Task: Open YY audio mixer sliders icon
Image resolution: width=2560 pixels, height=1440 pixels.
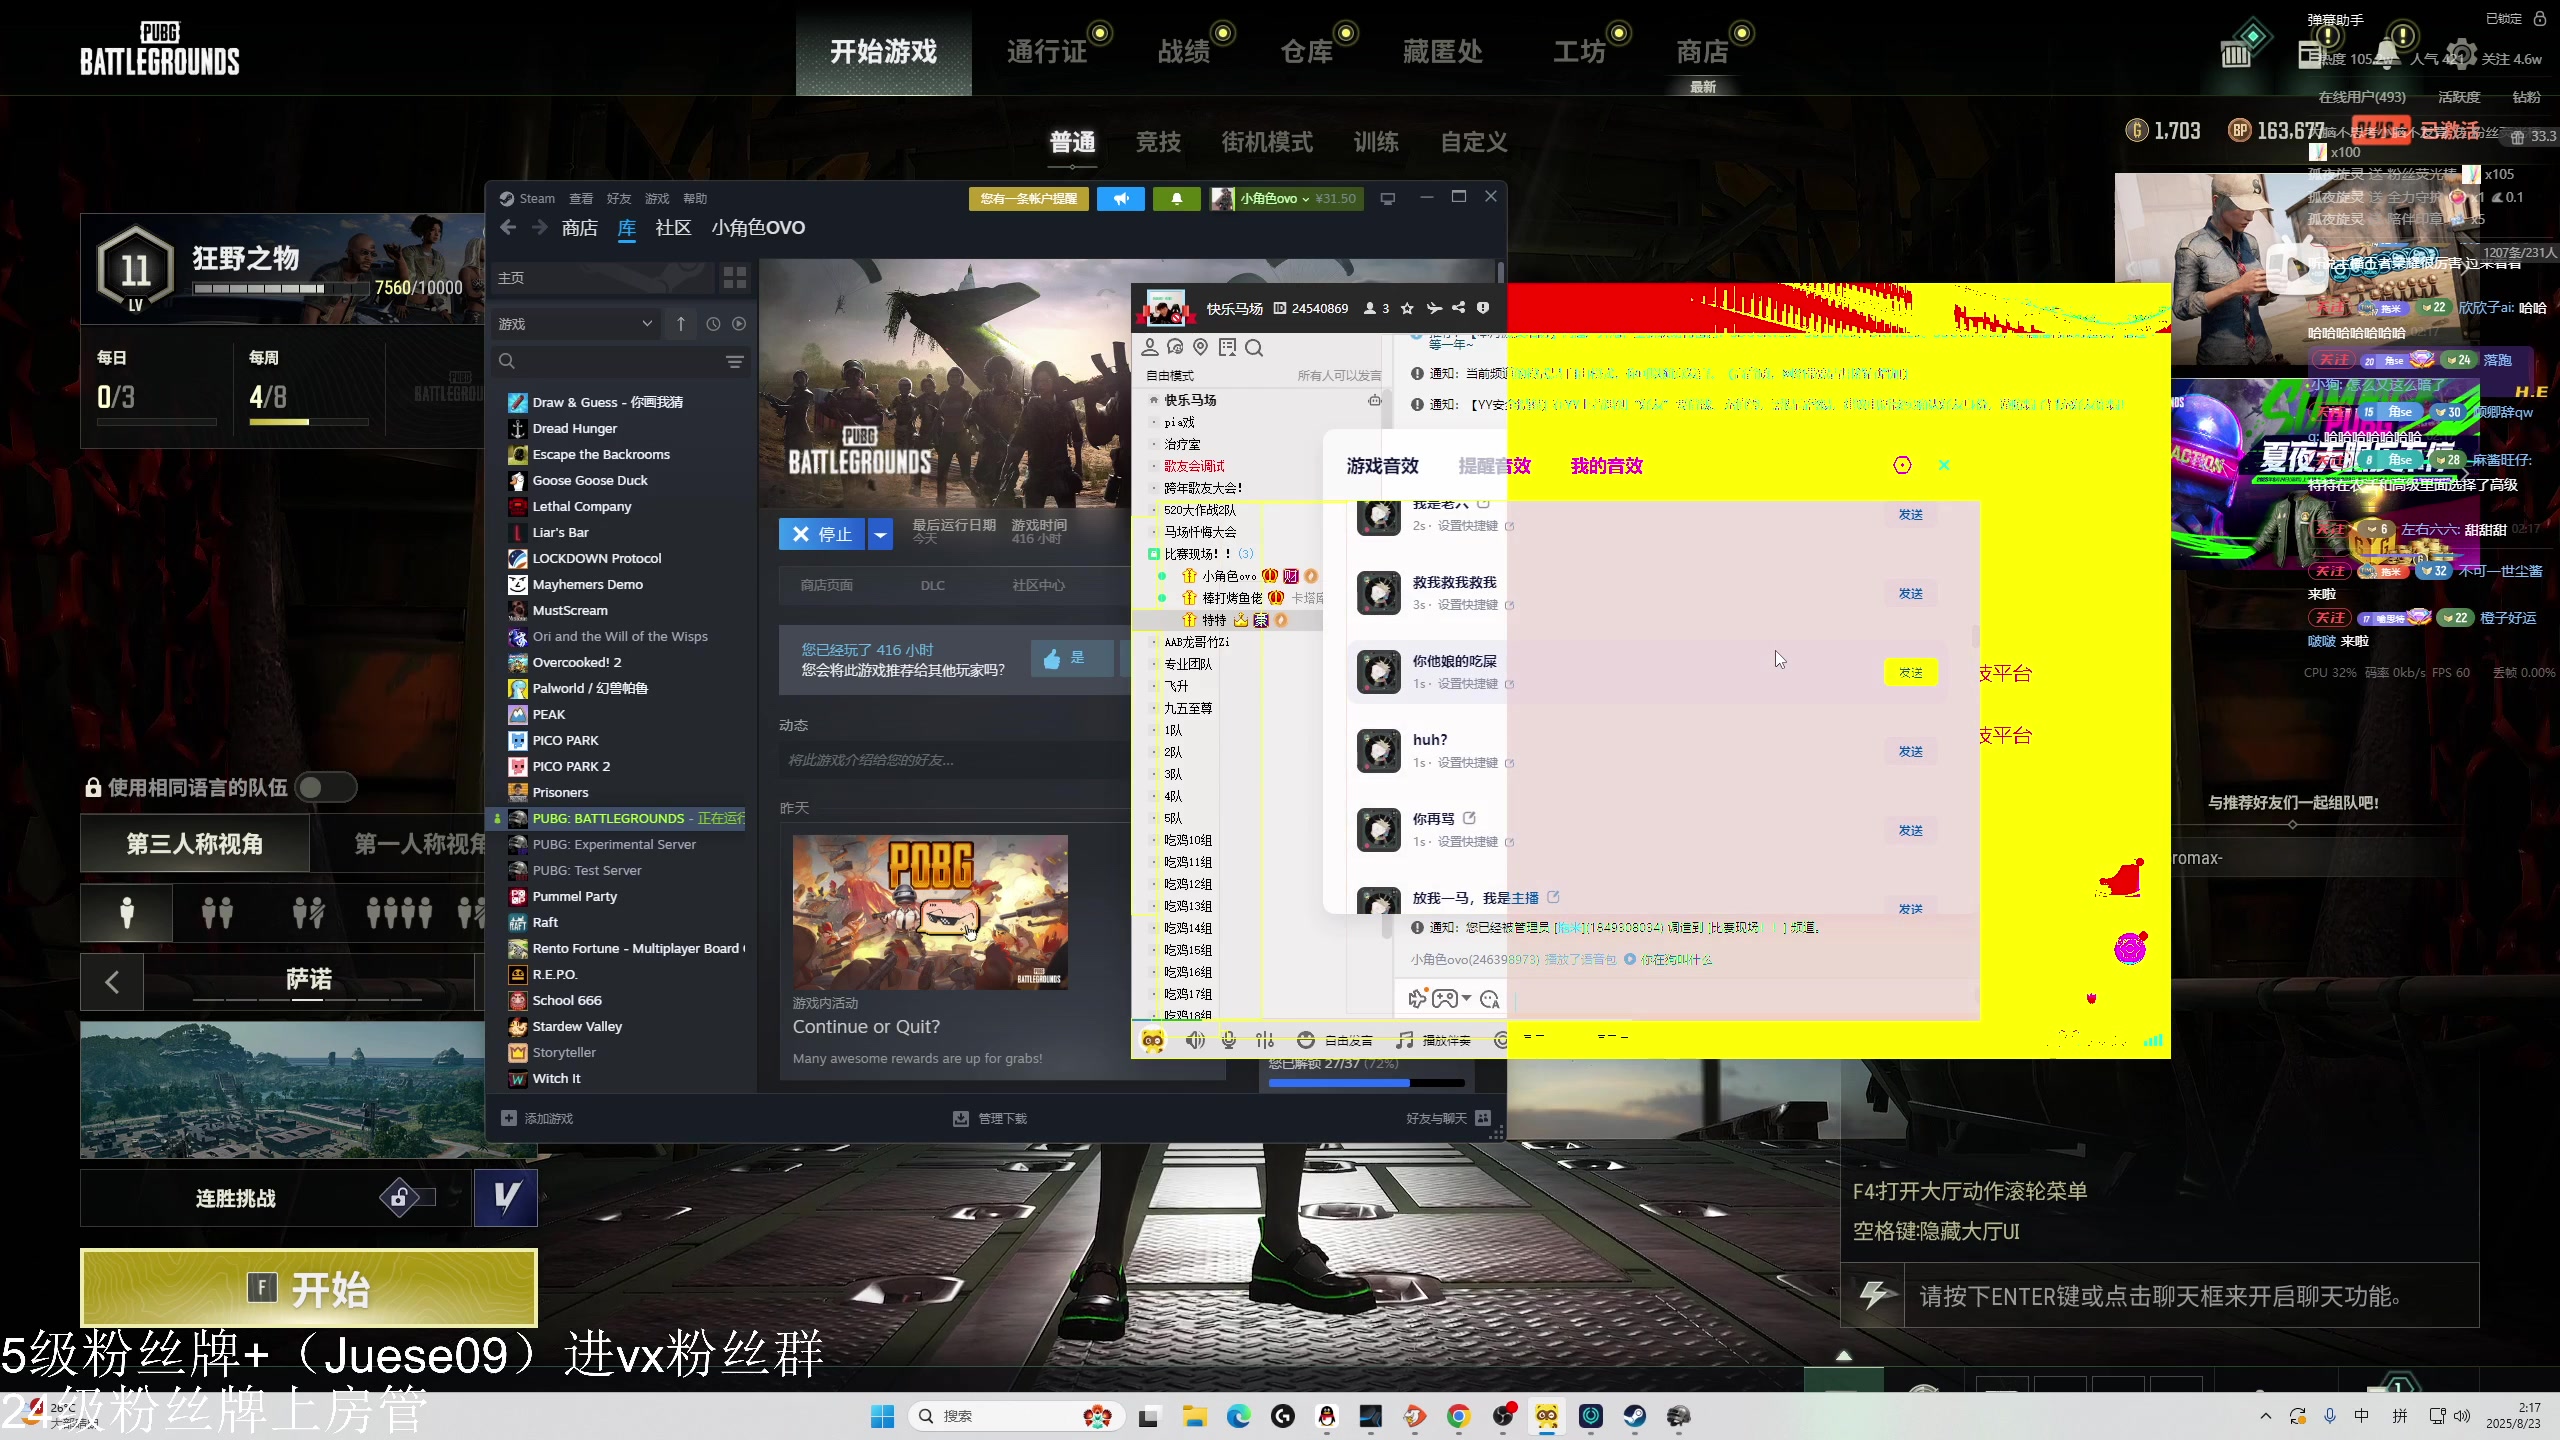Action: click(x=1265, y=1040)
